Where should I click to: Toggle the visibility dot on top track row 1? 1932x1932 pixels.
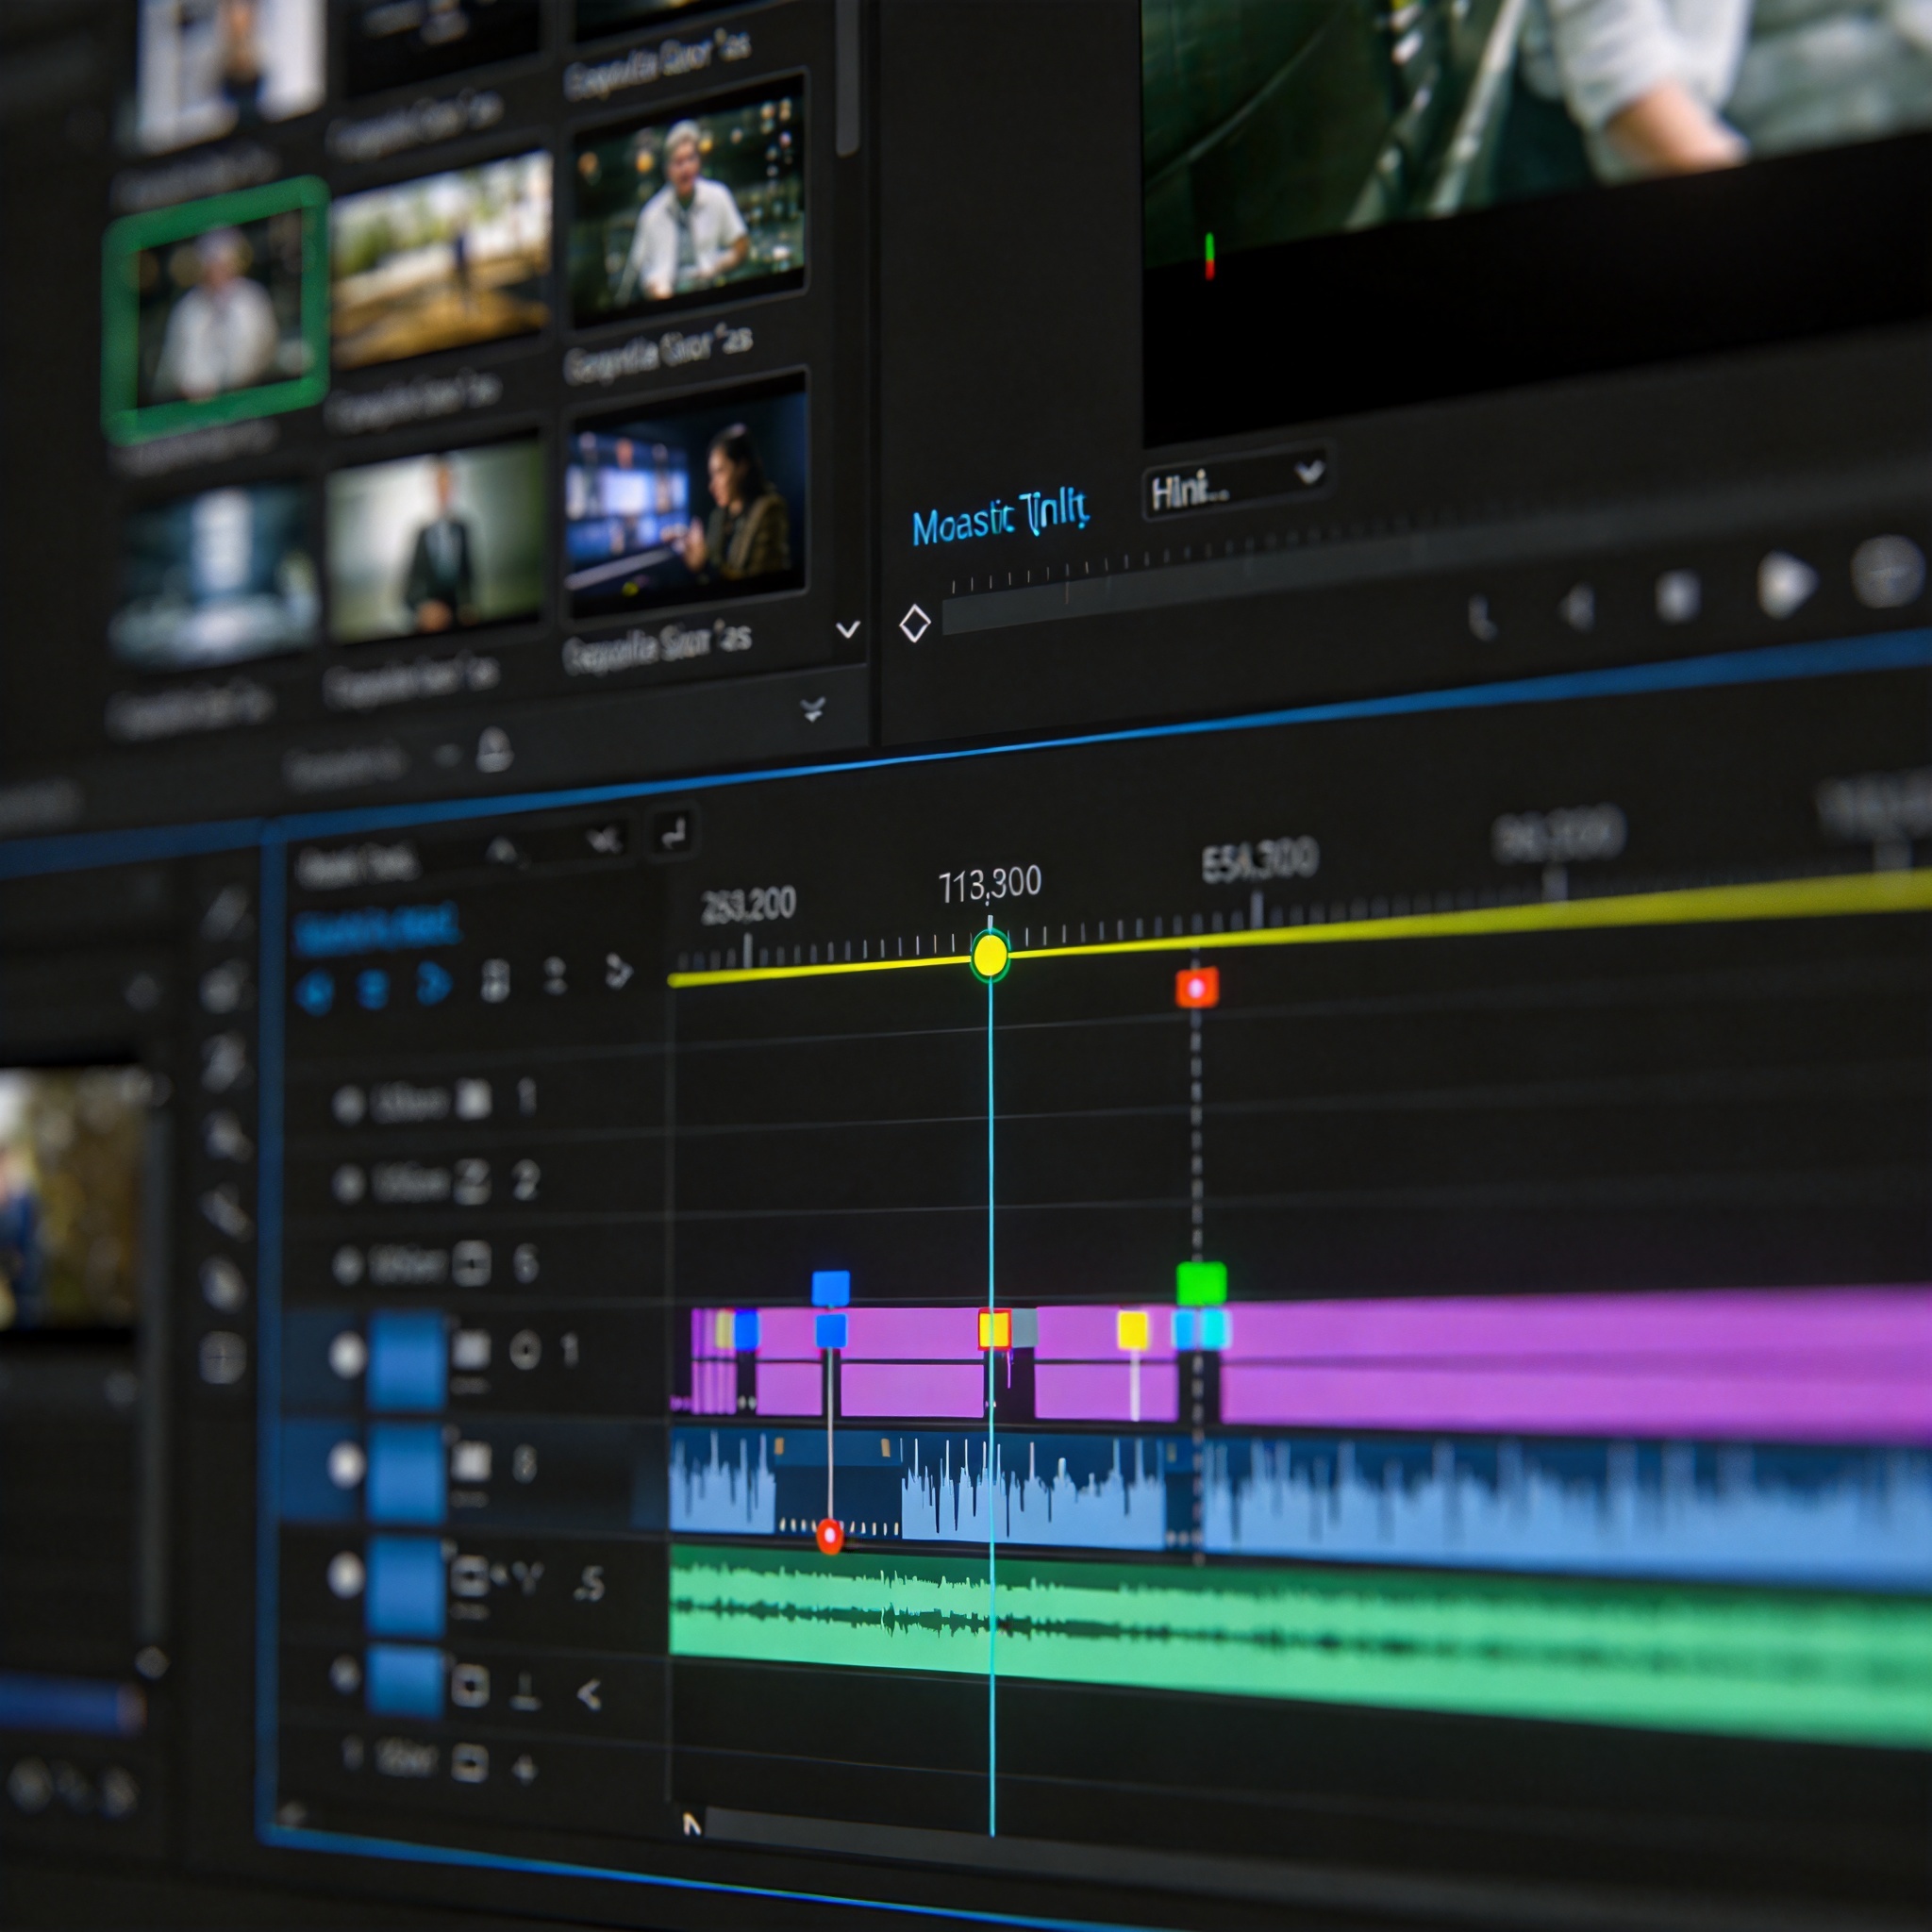348,1104
